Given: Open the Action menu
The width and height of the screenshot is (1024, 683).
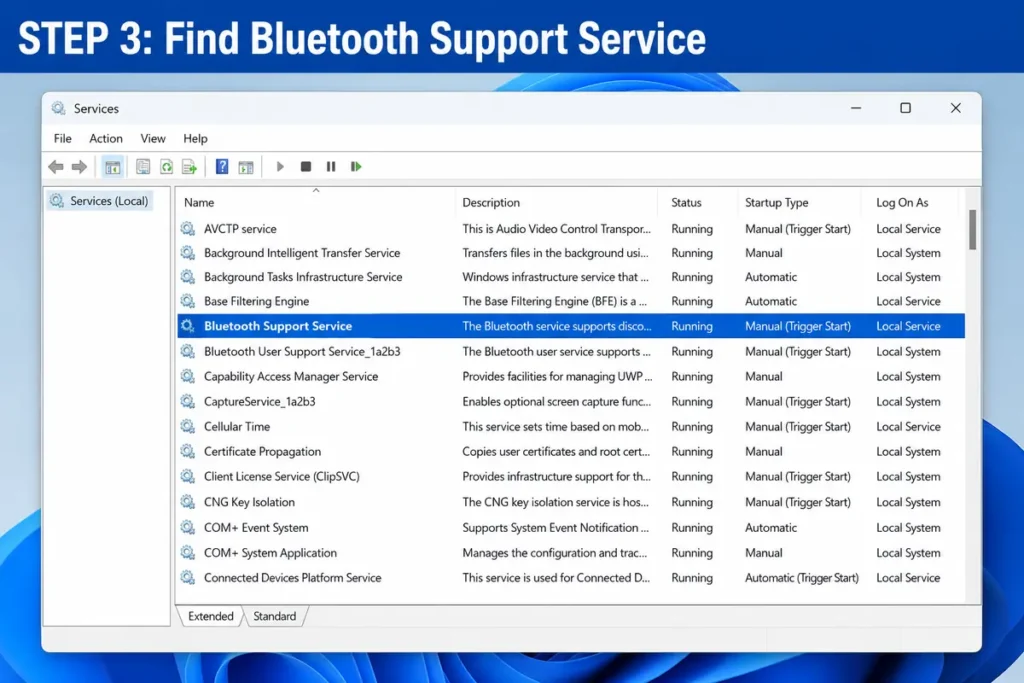Looking at the screenshot, I should [106, 138].
